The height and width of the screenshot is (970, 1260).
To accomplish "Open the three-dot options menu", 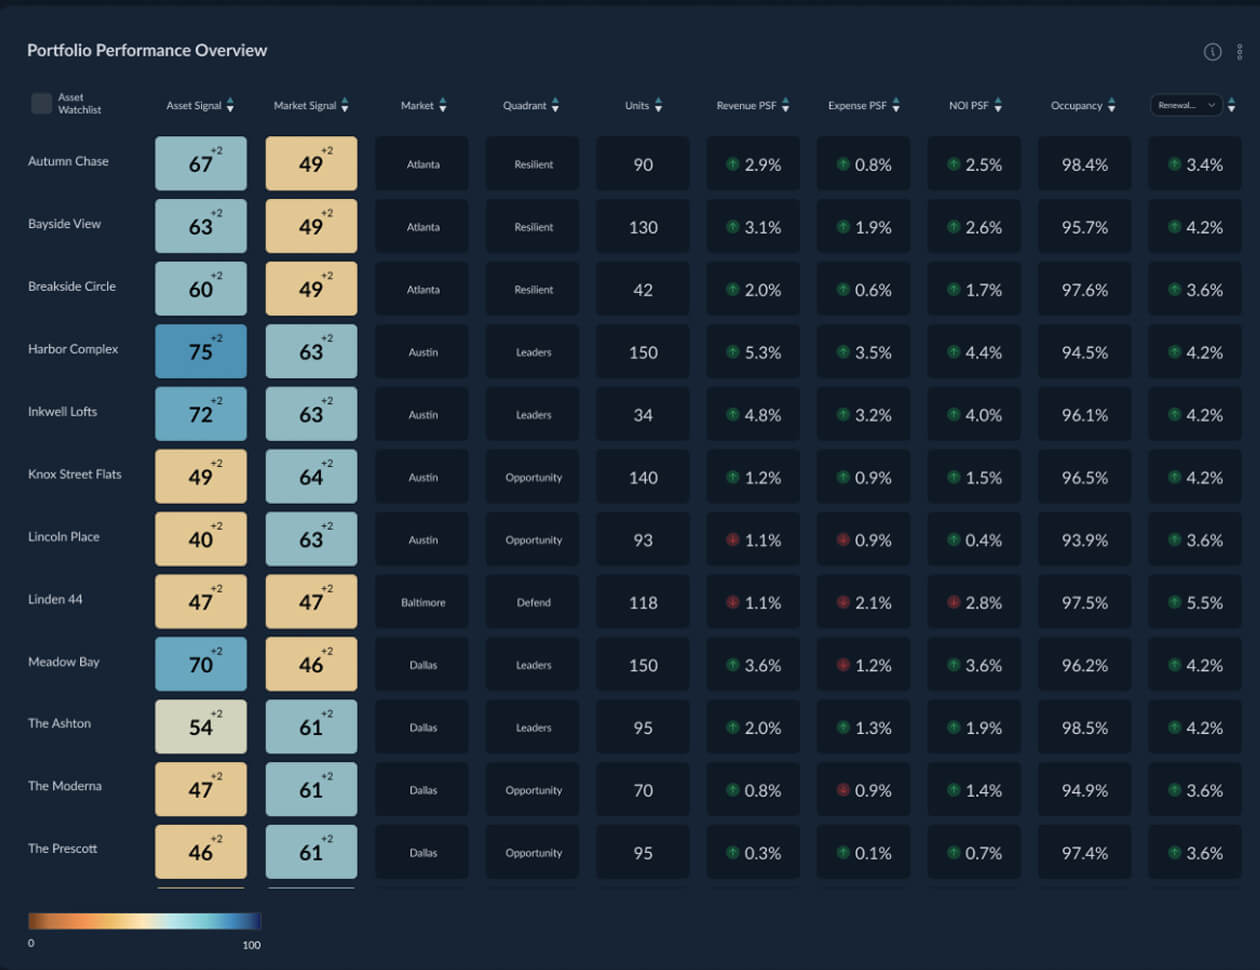I will (1240, 52).
